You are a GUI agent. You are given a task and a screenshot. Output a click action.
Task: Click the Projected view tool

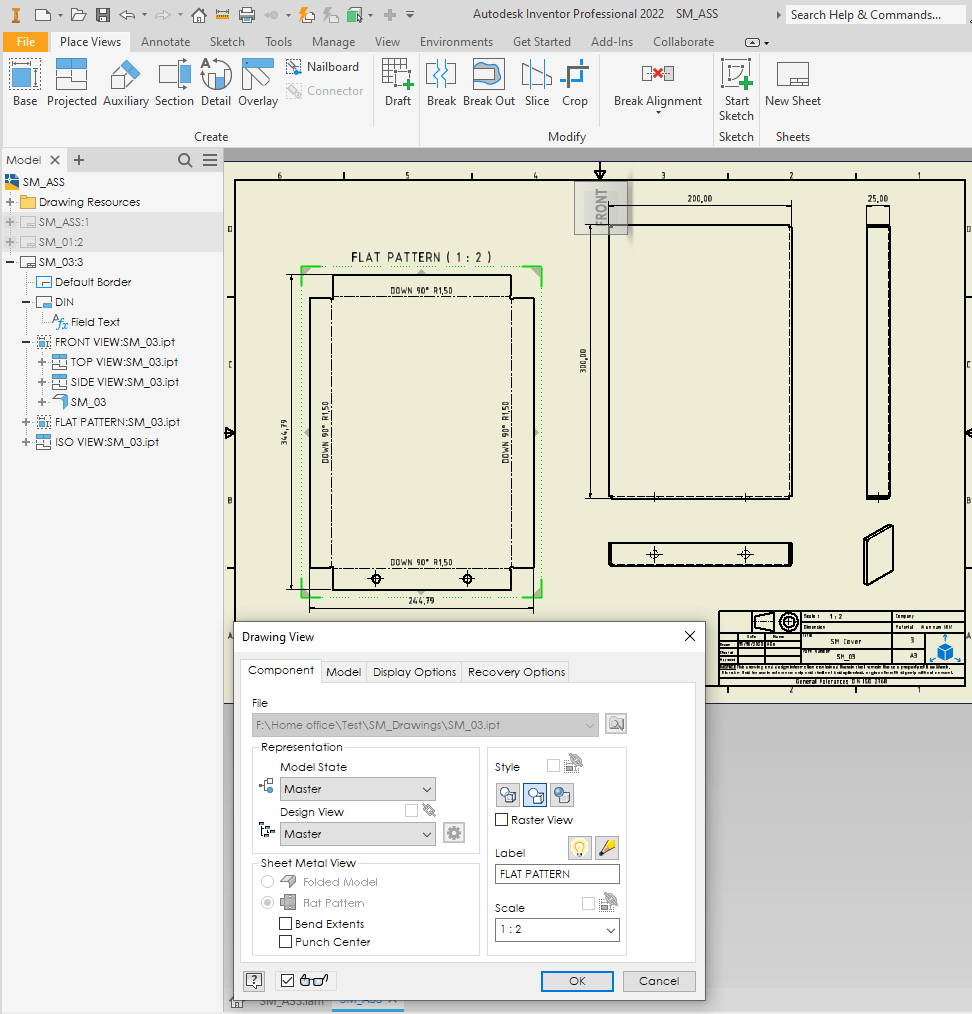pyautogui.click(x=71, y=83)
